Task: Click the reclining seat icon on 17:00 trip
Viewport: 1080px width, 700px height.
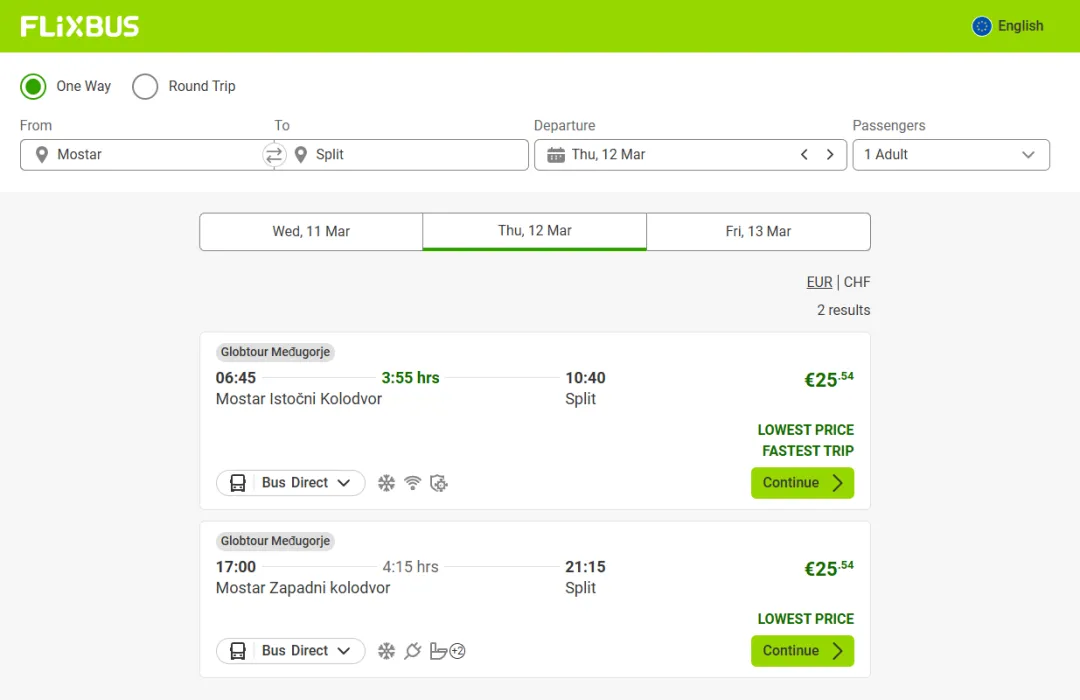Action: (437, 651)
